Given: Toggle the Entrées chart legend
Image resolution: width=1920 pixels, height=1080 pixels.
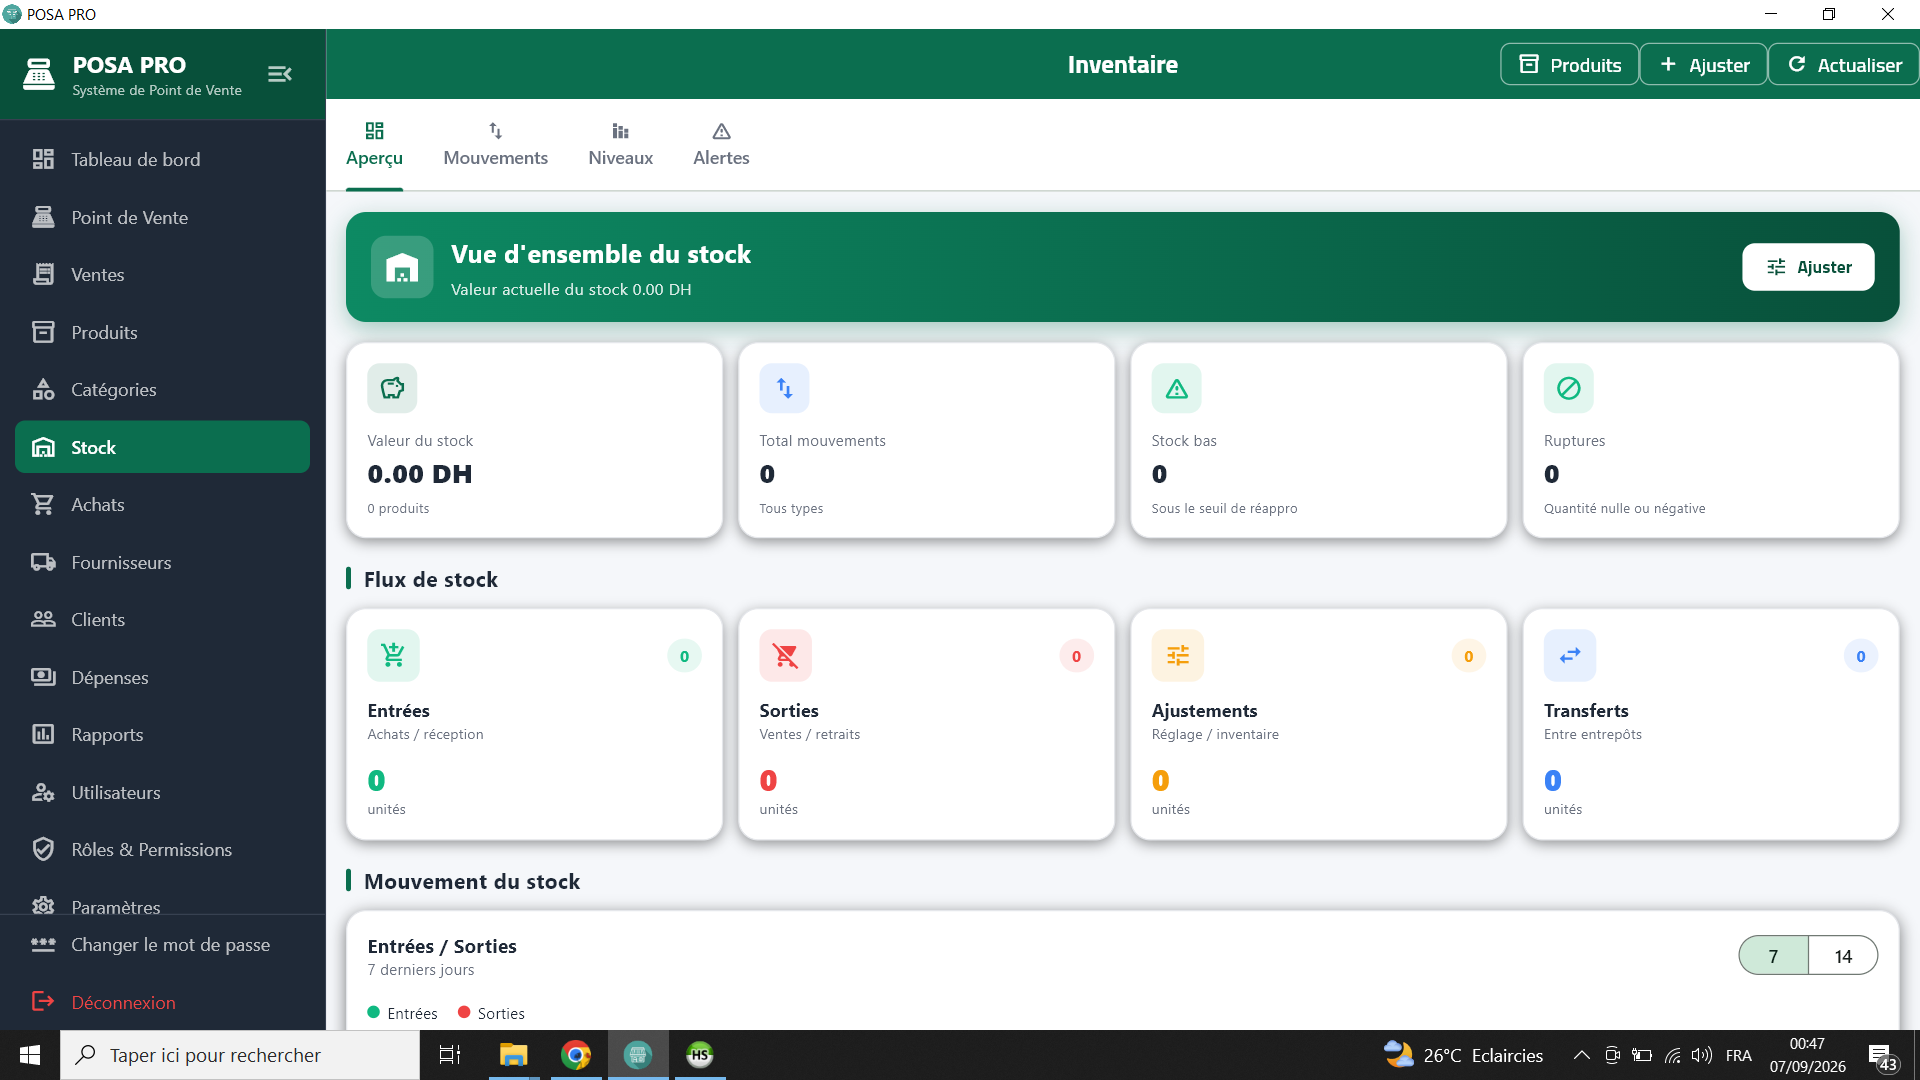Looking at the screenshot, I should [403, 1013].
